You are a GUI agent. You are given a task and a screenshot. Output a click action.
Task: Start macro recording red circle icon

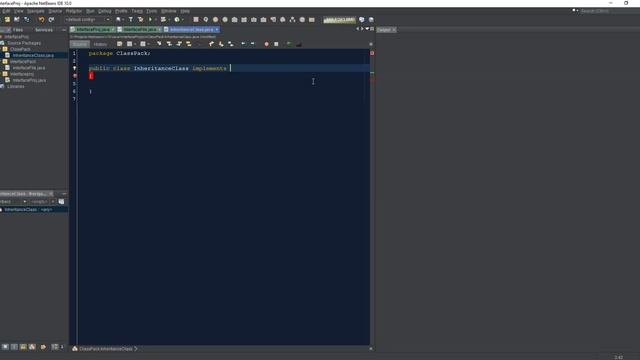tap(267, 44)
